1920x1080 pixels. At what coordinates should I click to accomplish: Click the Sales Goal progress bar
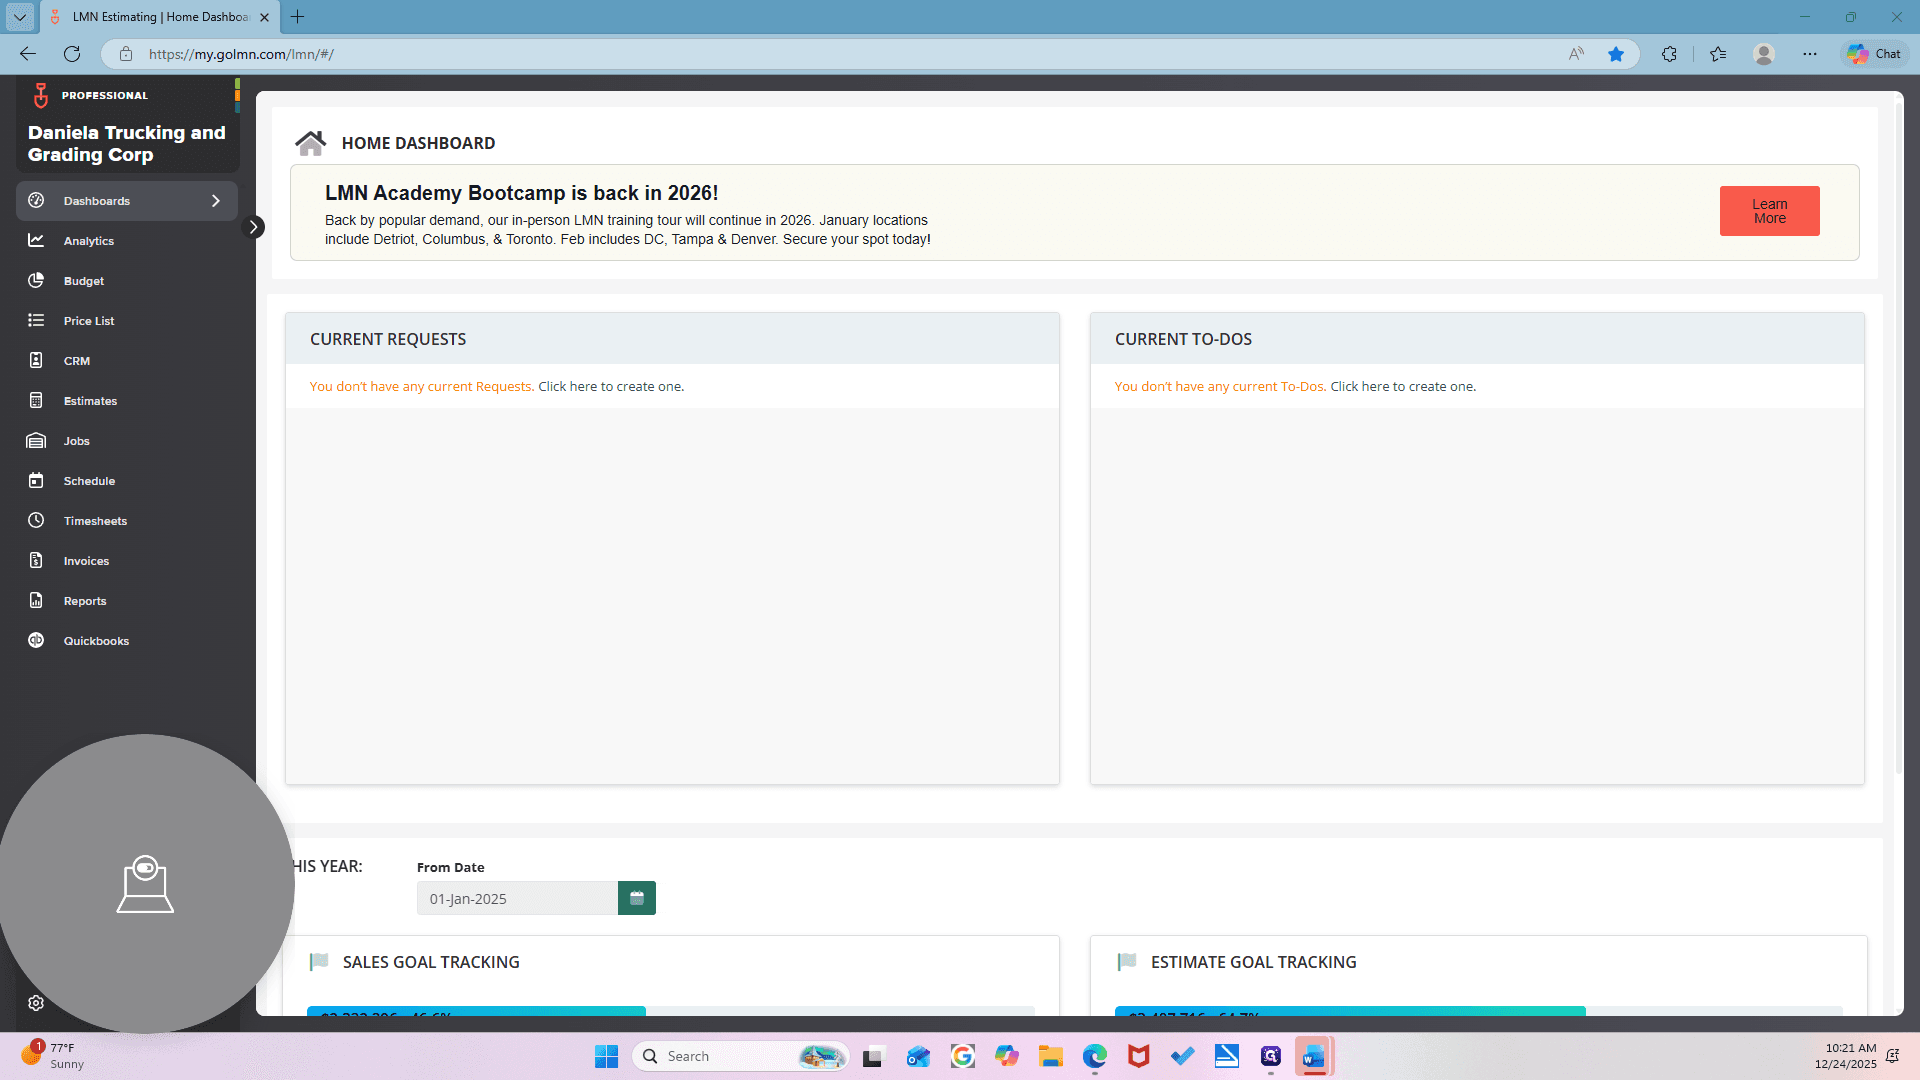(670, 1011)
